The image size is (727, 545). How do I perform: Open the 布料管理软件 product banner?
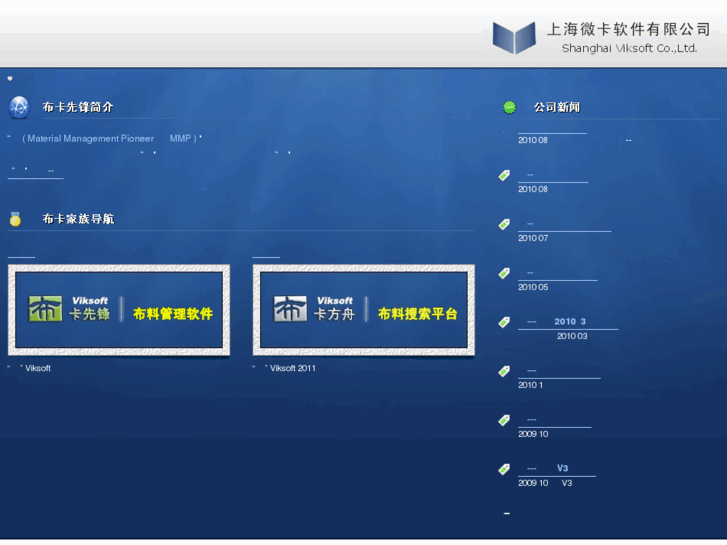click(x=119, y=310)
